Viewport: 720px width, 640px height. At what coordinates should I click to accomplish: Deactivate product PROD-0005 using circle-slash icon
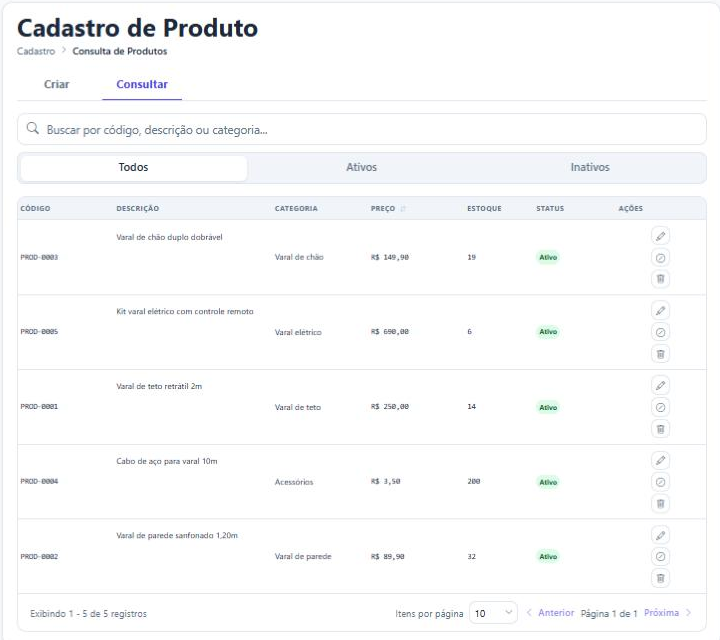[x=660, y=332]
